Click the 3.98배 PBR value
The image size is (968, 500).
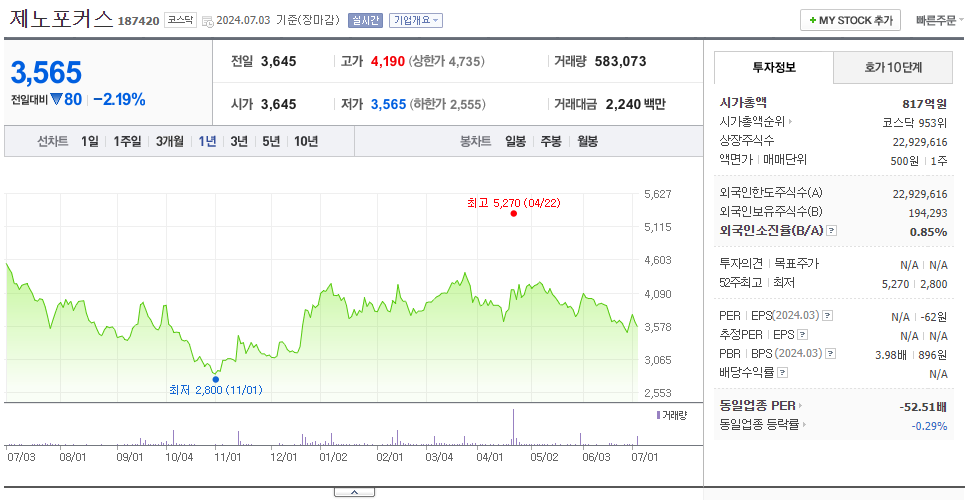(x=891, y=355)
